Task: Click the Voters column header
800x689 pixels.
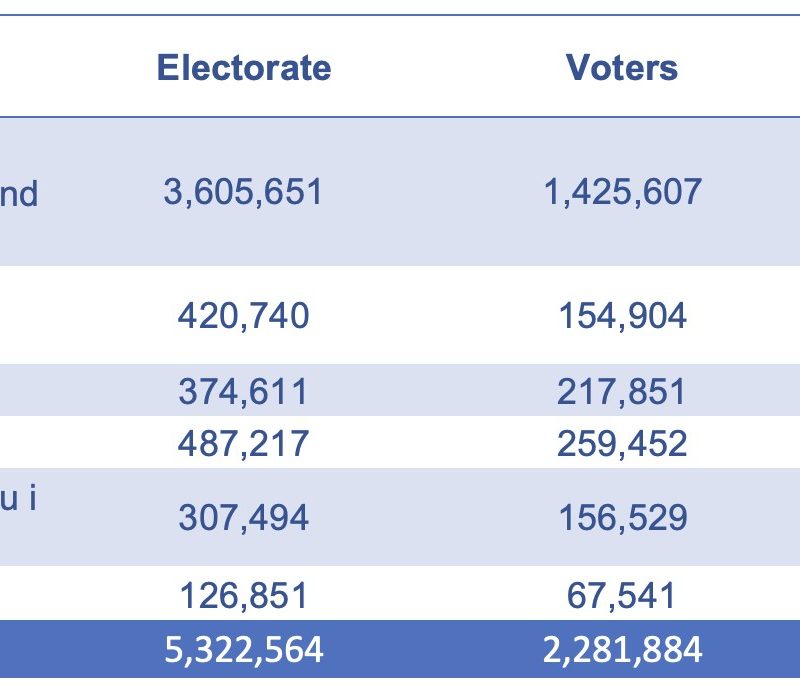Action: (x=622, y=68)
